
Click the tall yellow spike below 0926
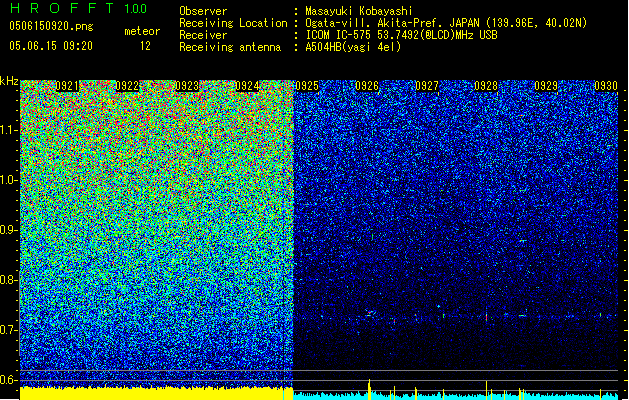[x=369, y=389]
